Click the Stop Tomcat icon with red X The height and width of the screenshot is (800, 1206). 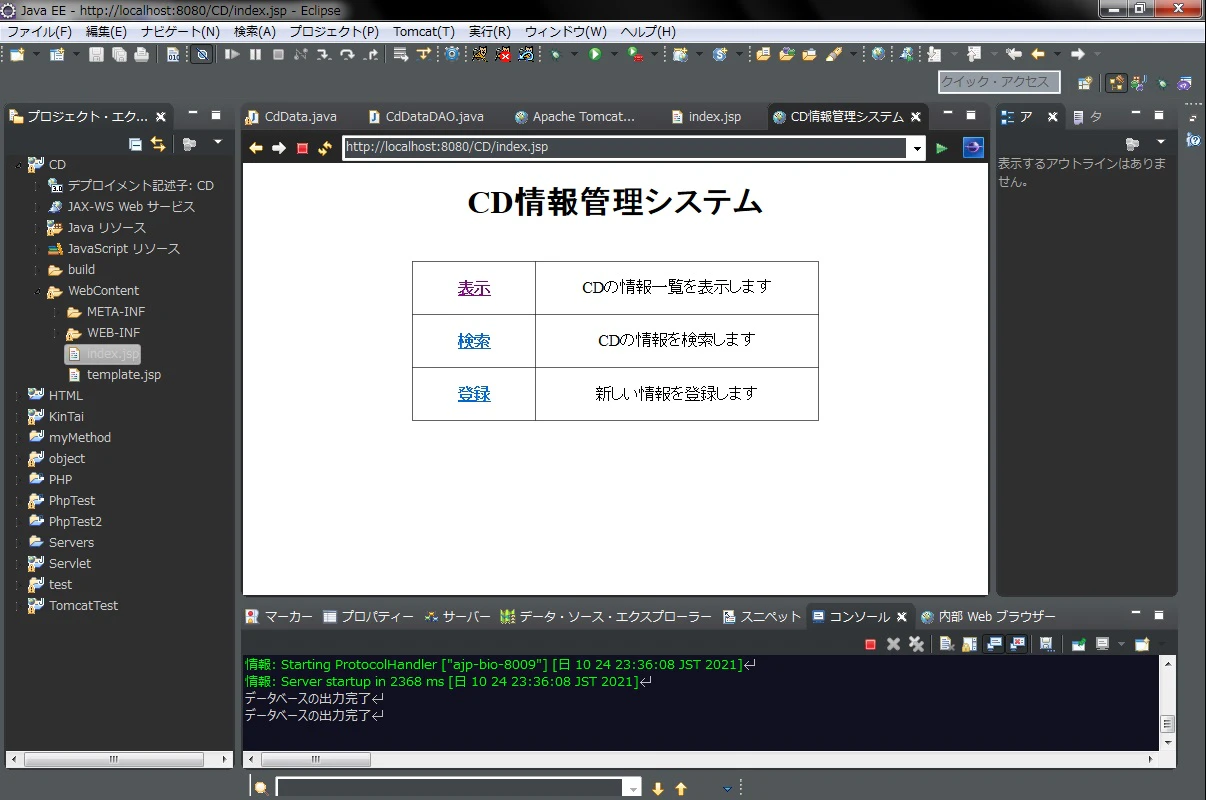coord(503,54)
